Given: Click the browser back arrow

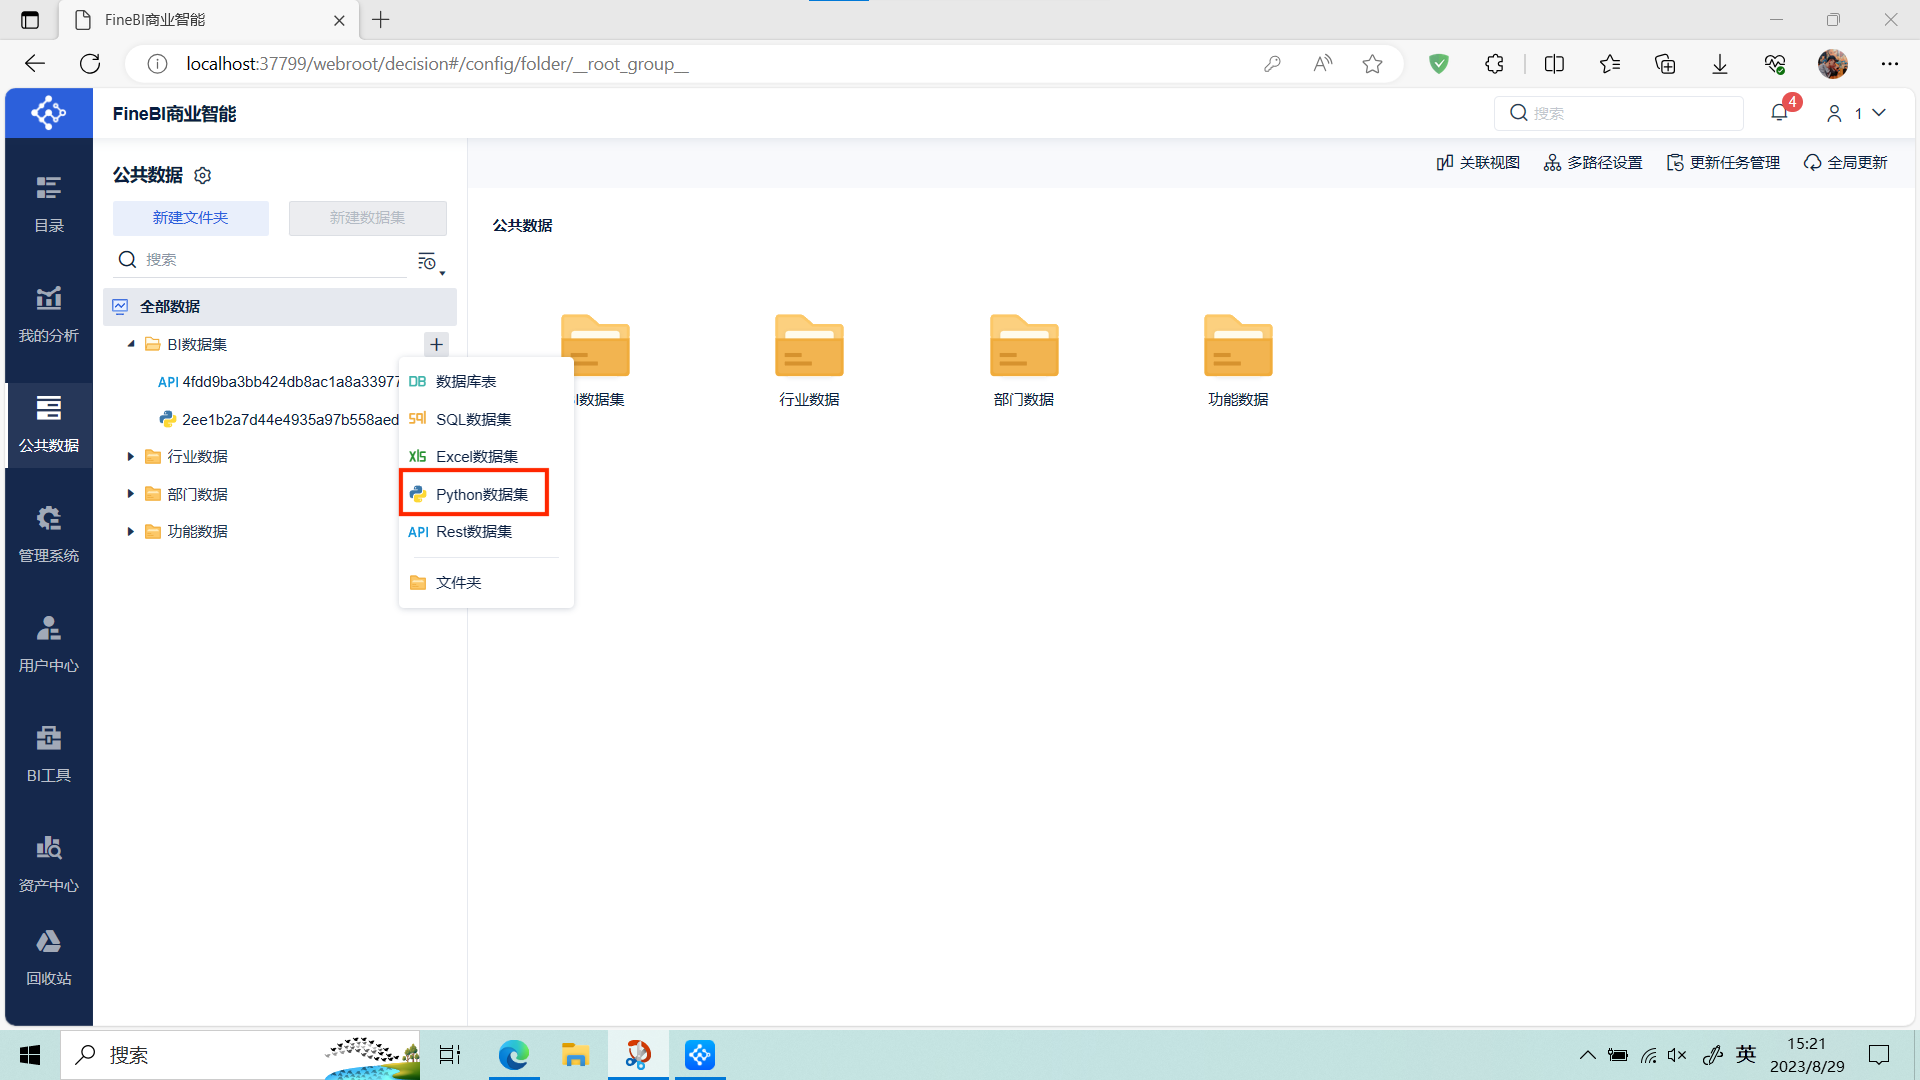Looking at the screenshot, I should click(x=35, y=64).
